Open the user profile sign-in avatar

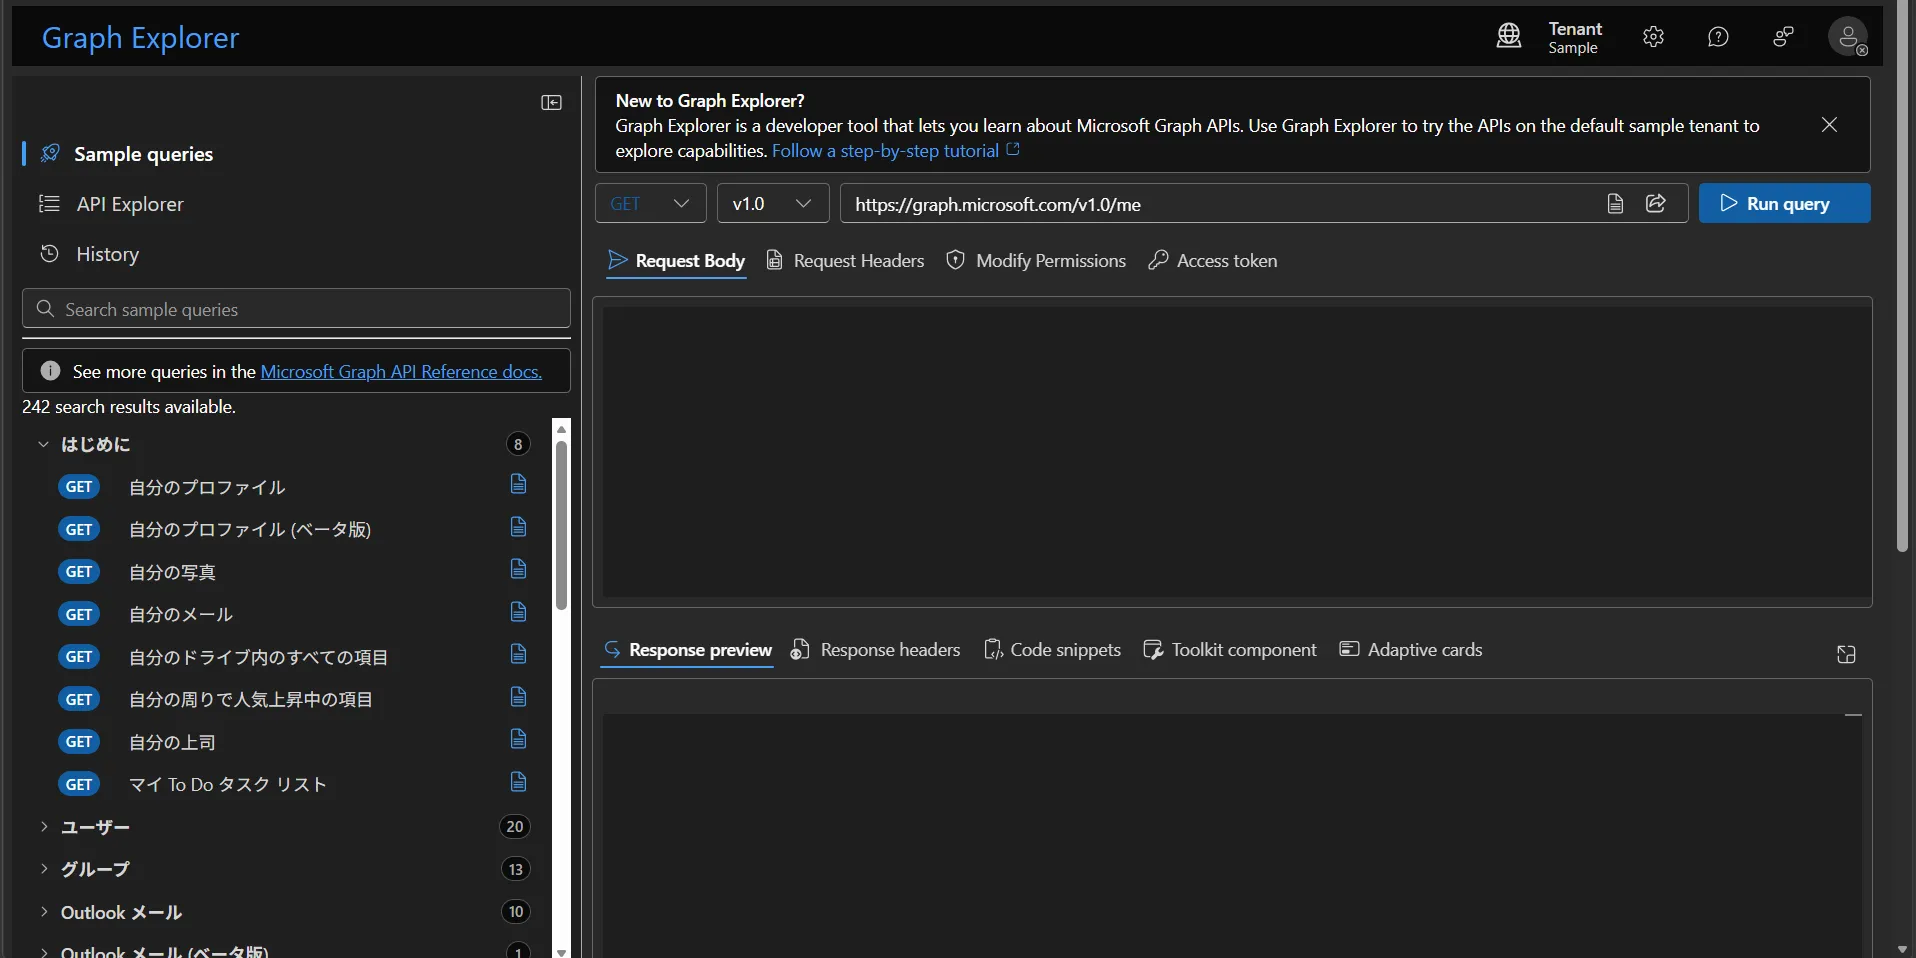1847,37
